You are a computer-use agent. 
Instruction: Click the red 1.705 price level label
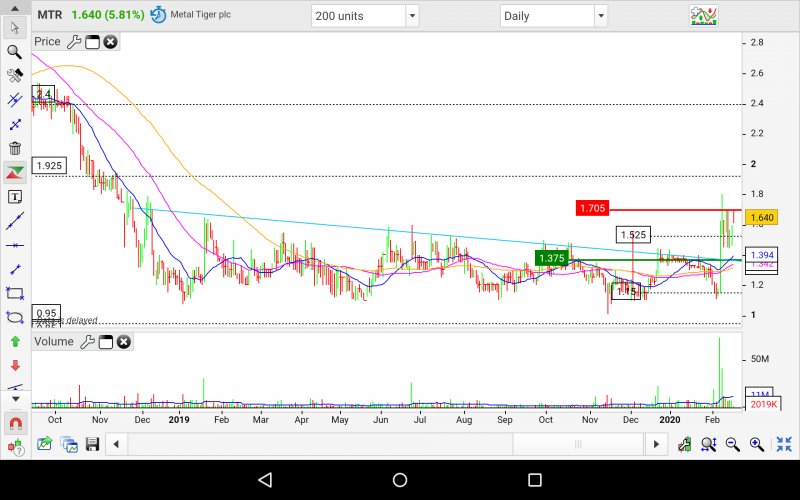tap(591, 208)
